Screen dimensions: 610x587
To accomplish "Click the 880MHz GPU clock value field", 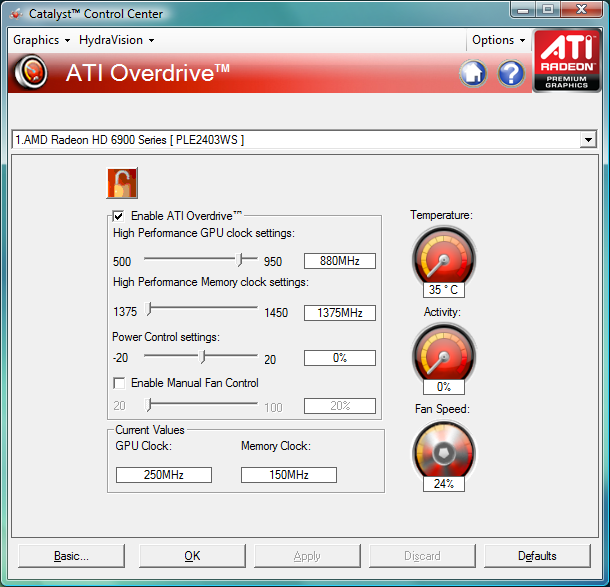I will pos(340,261).
